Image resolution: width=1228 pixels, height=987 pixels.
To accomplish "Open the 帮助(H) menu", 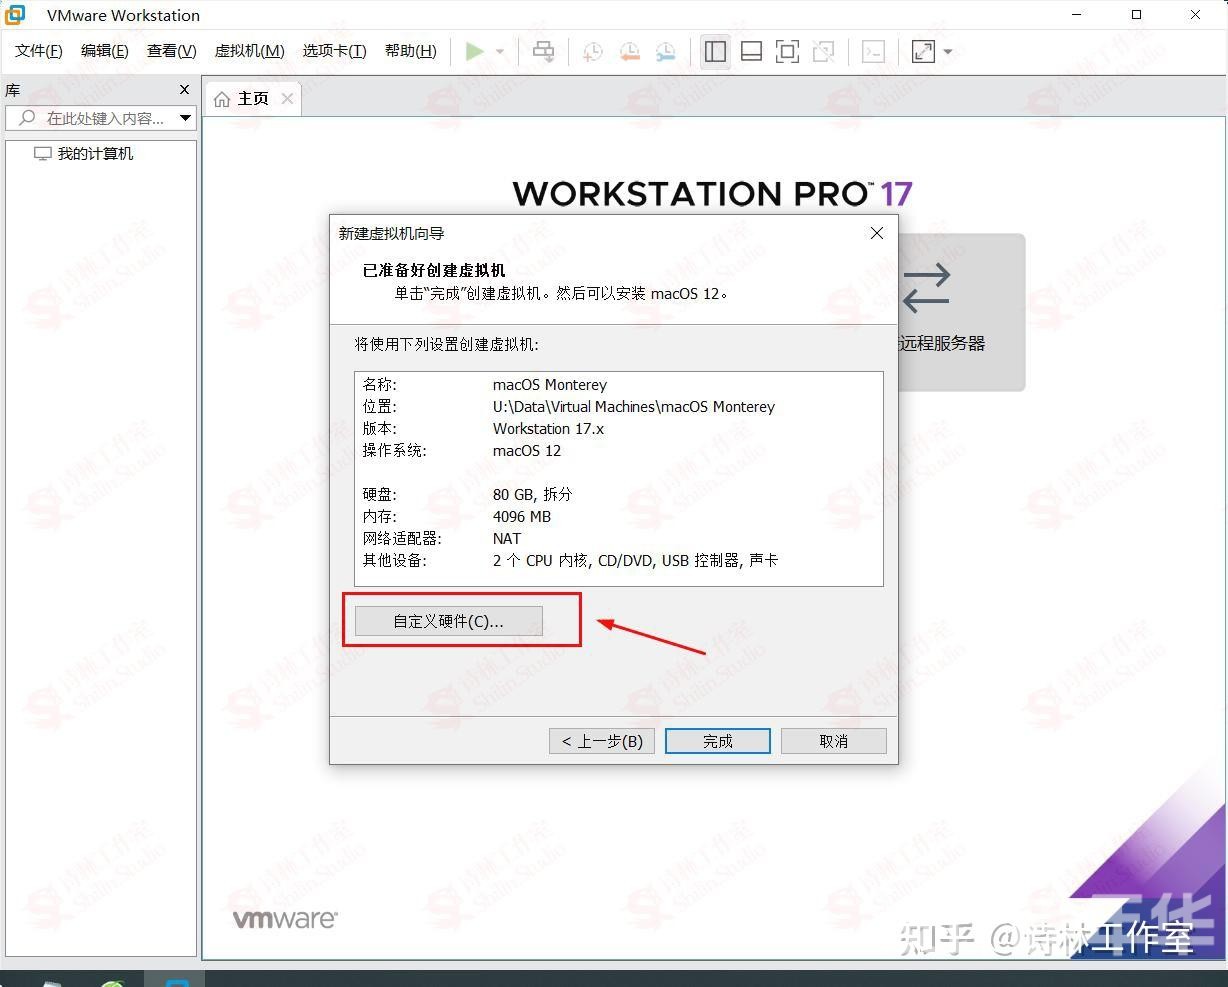I will click(x=410, y=50).
